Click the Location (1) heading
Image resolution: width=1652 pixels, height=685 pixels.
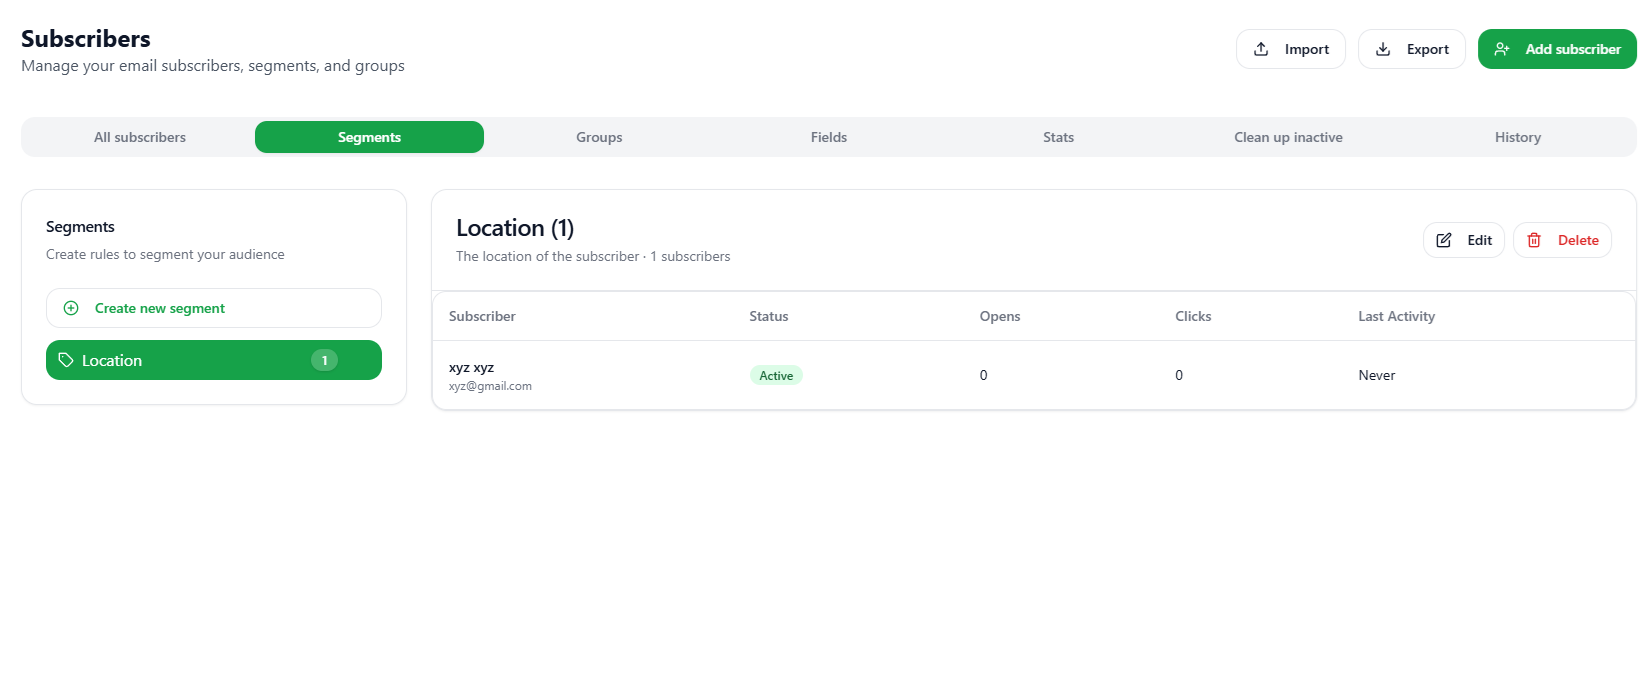pos(515,228)
